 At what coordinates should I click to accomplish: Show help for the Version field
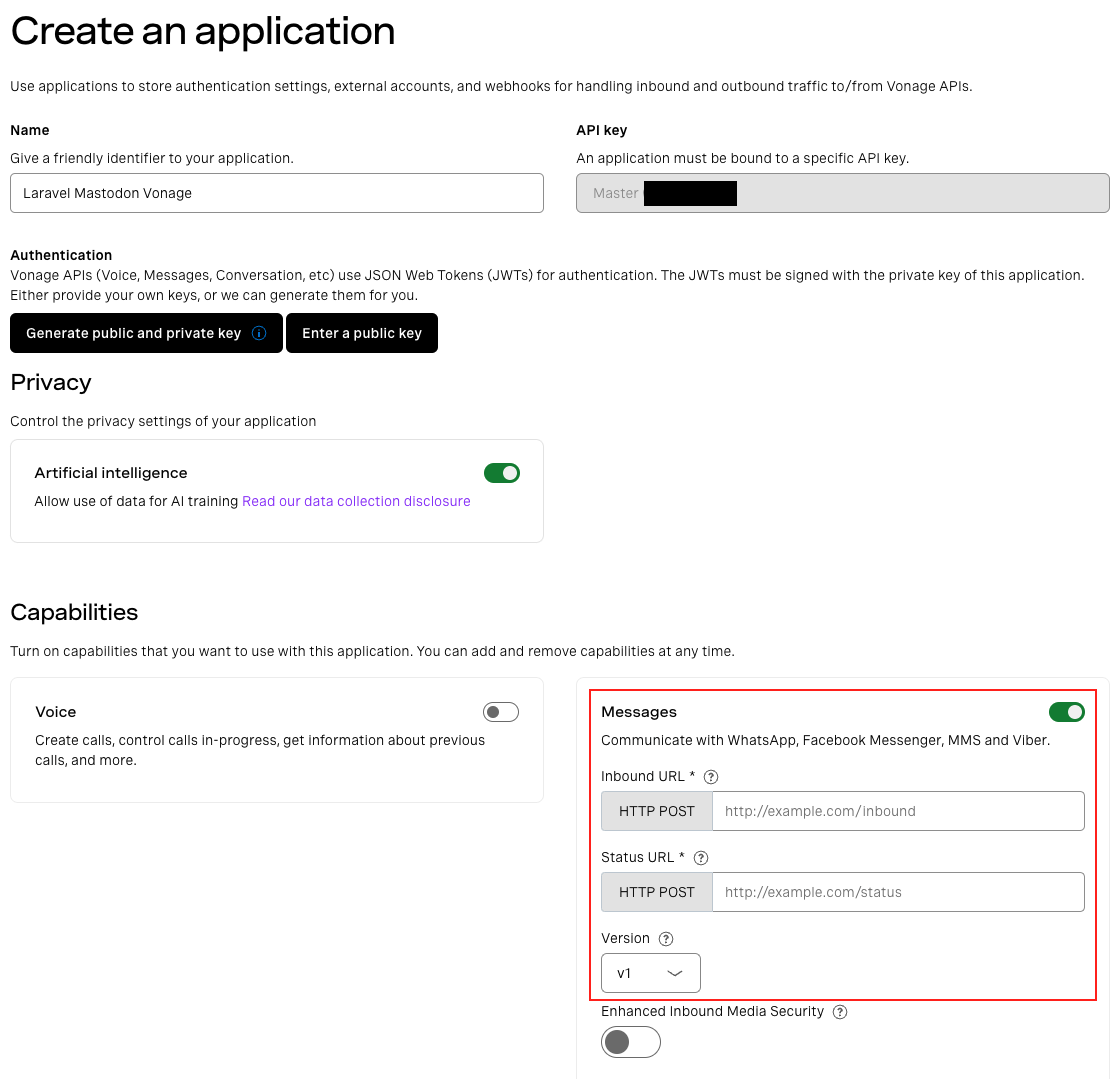point(666,939)
